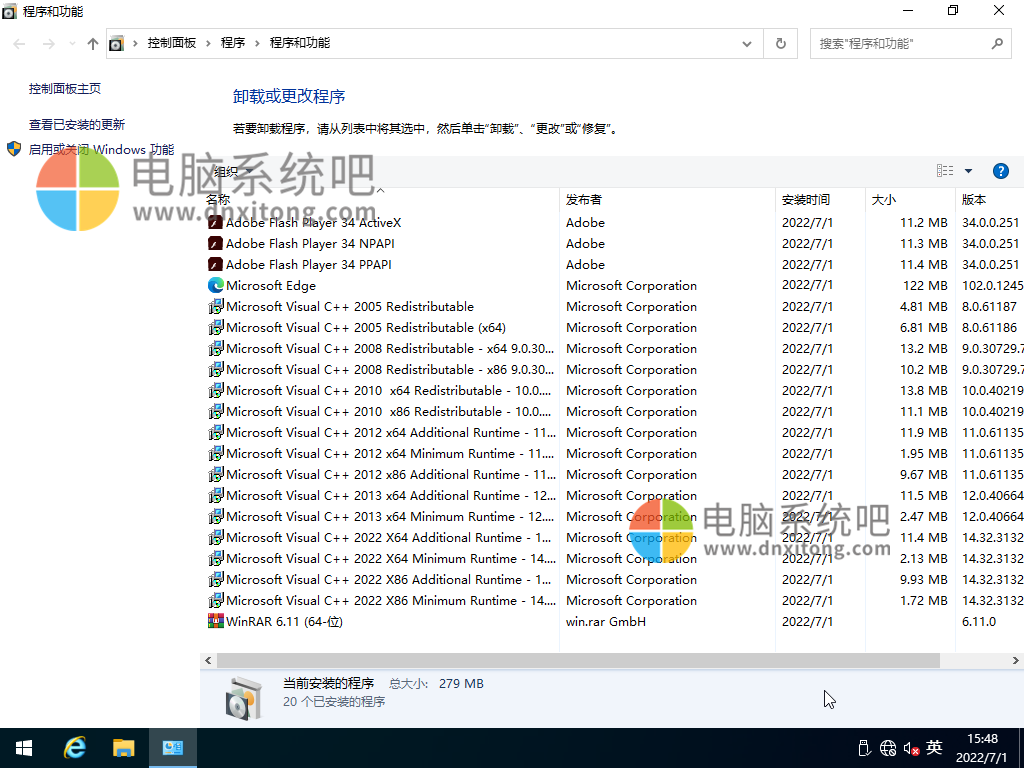
Task: Click the WinRAR 6.11 program icon
Action: [215, 622]
